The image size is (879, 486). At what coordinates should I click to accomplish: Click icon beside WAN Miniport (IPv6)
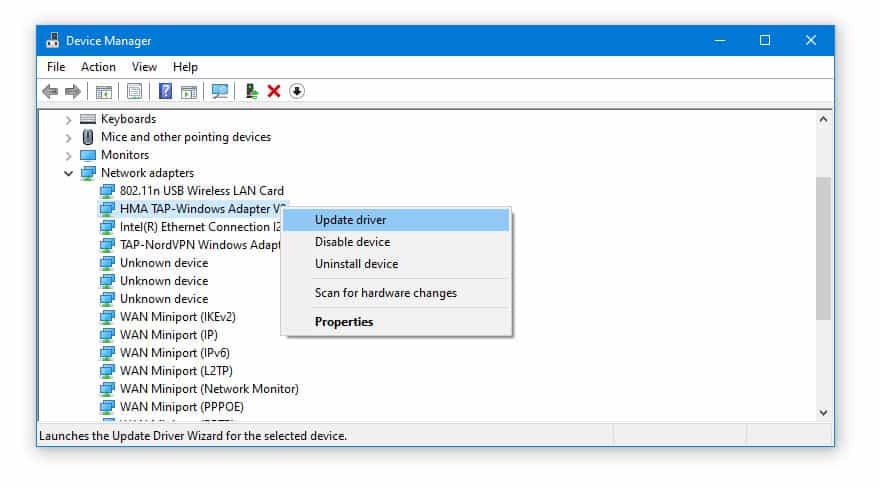[x=107, y=353]
